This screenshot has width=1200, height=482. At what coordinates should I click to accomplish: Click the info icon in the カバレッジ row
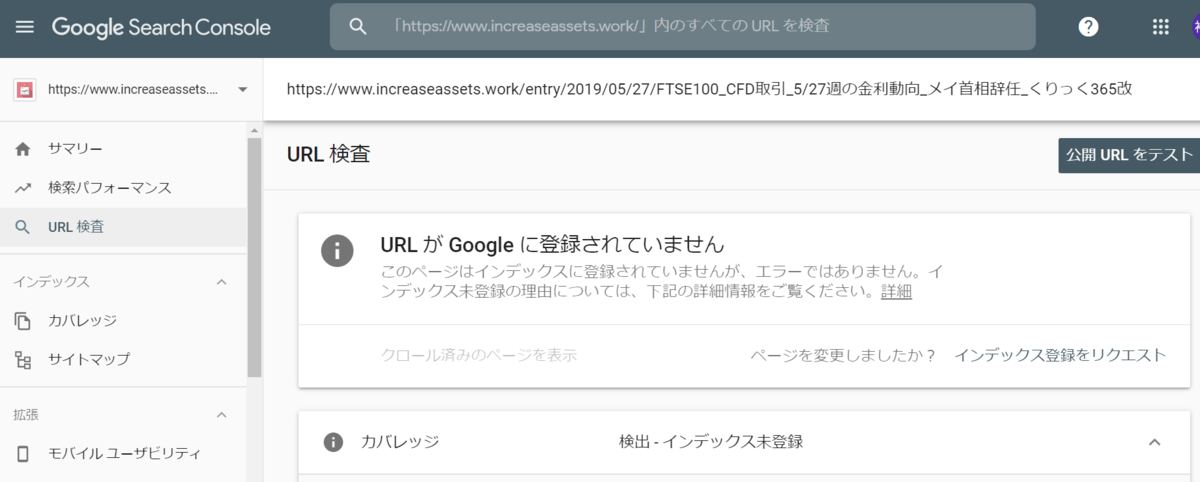coord(333,442)
